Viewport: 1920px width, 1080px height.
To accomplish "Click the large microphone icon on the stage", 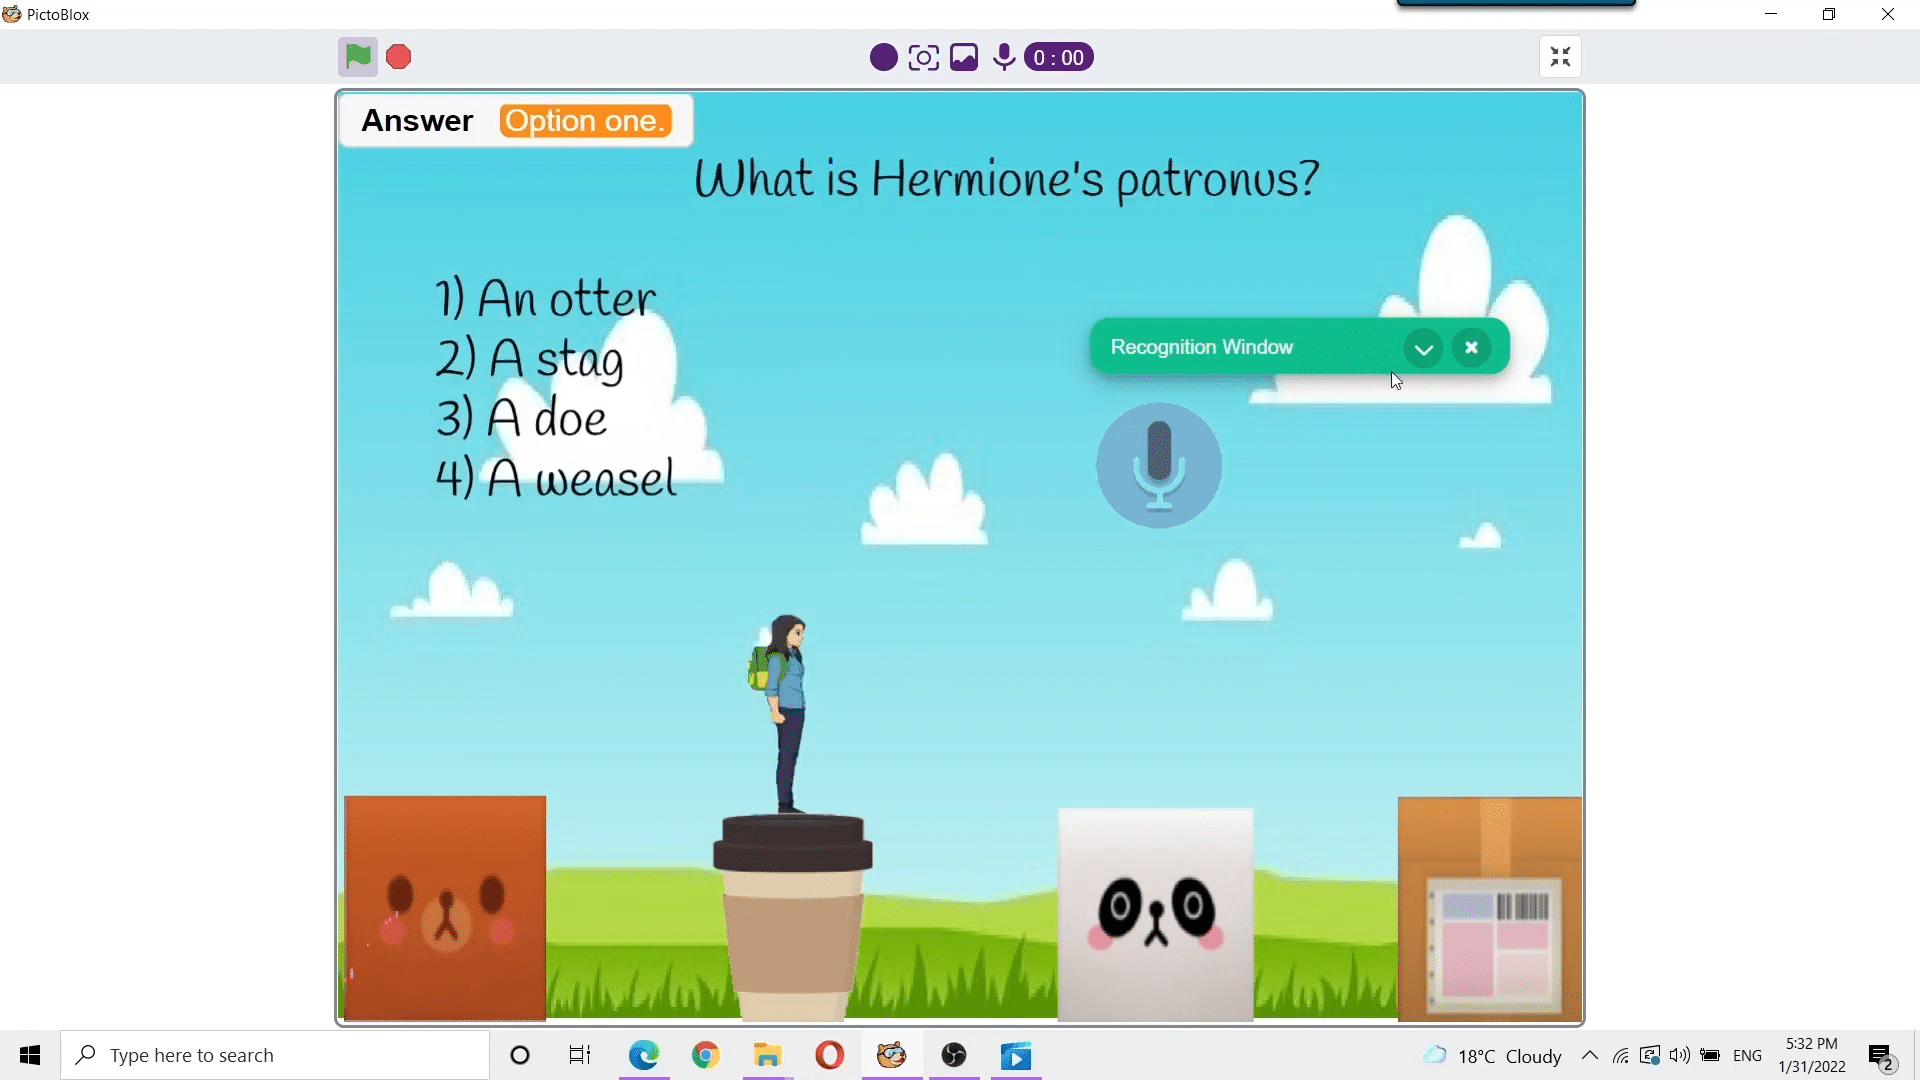I will [1158, 465].
